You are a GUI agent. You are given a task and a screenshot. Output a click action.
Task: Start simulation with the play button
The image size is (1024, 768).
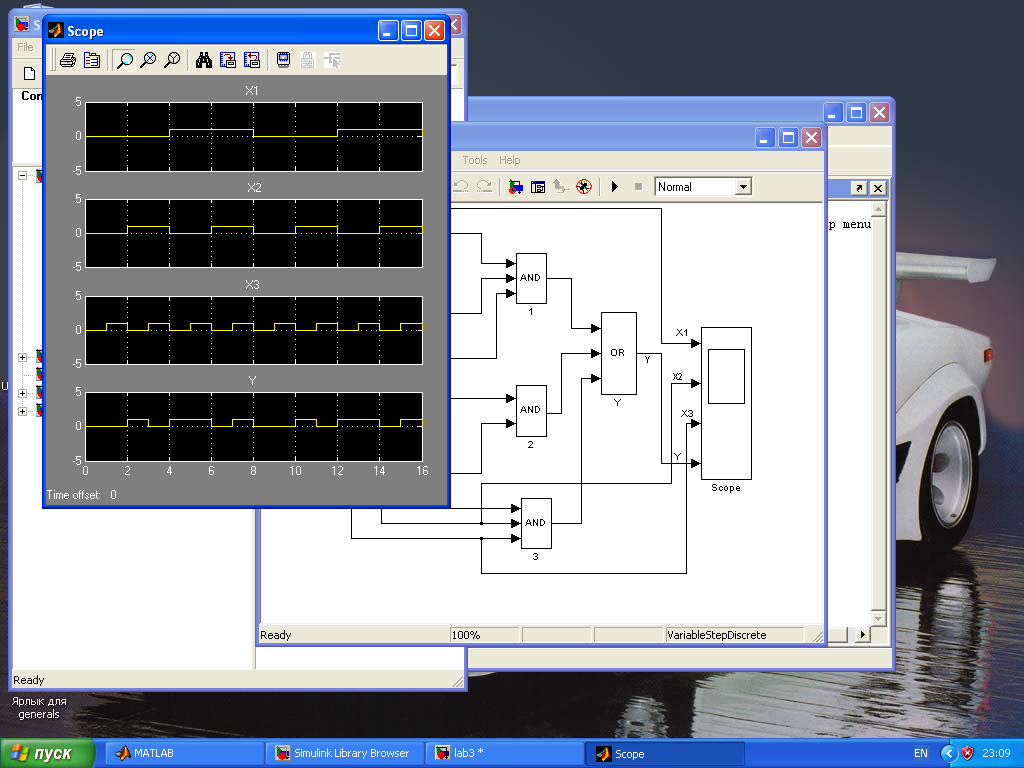tap(615, 187)
